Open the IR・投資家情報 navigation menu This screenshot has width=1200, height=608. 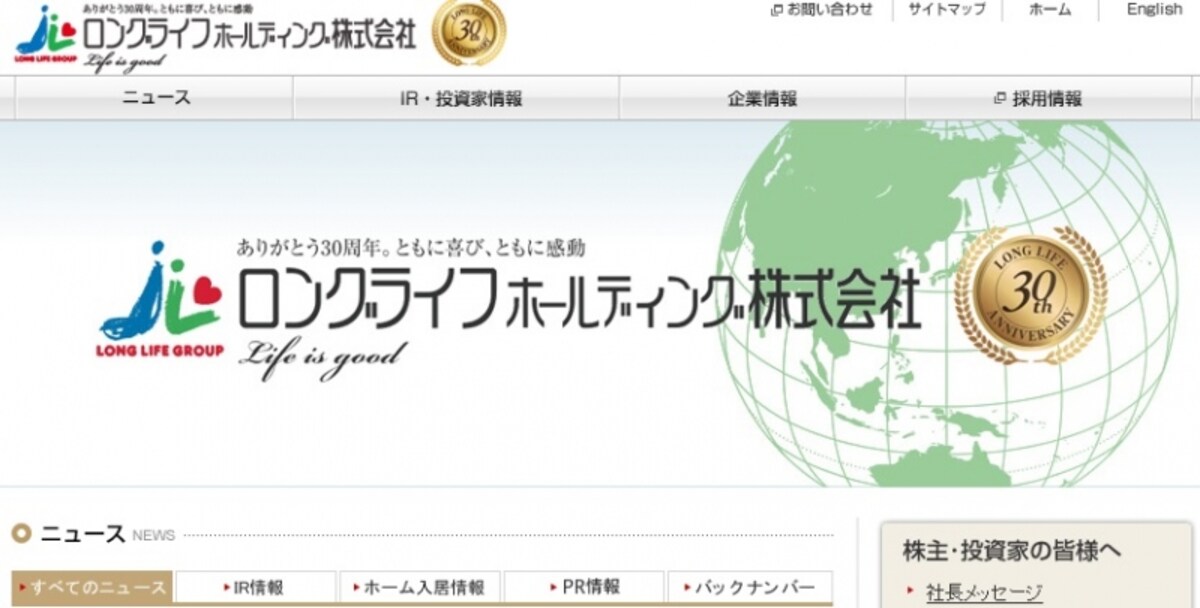click(455, 98)
